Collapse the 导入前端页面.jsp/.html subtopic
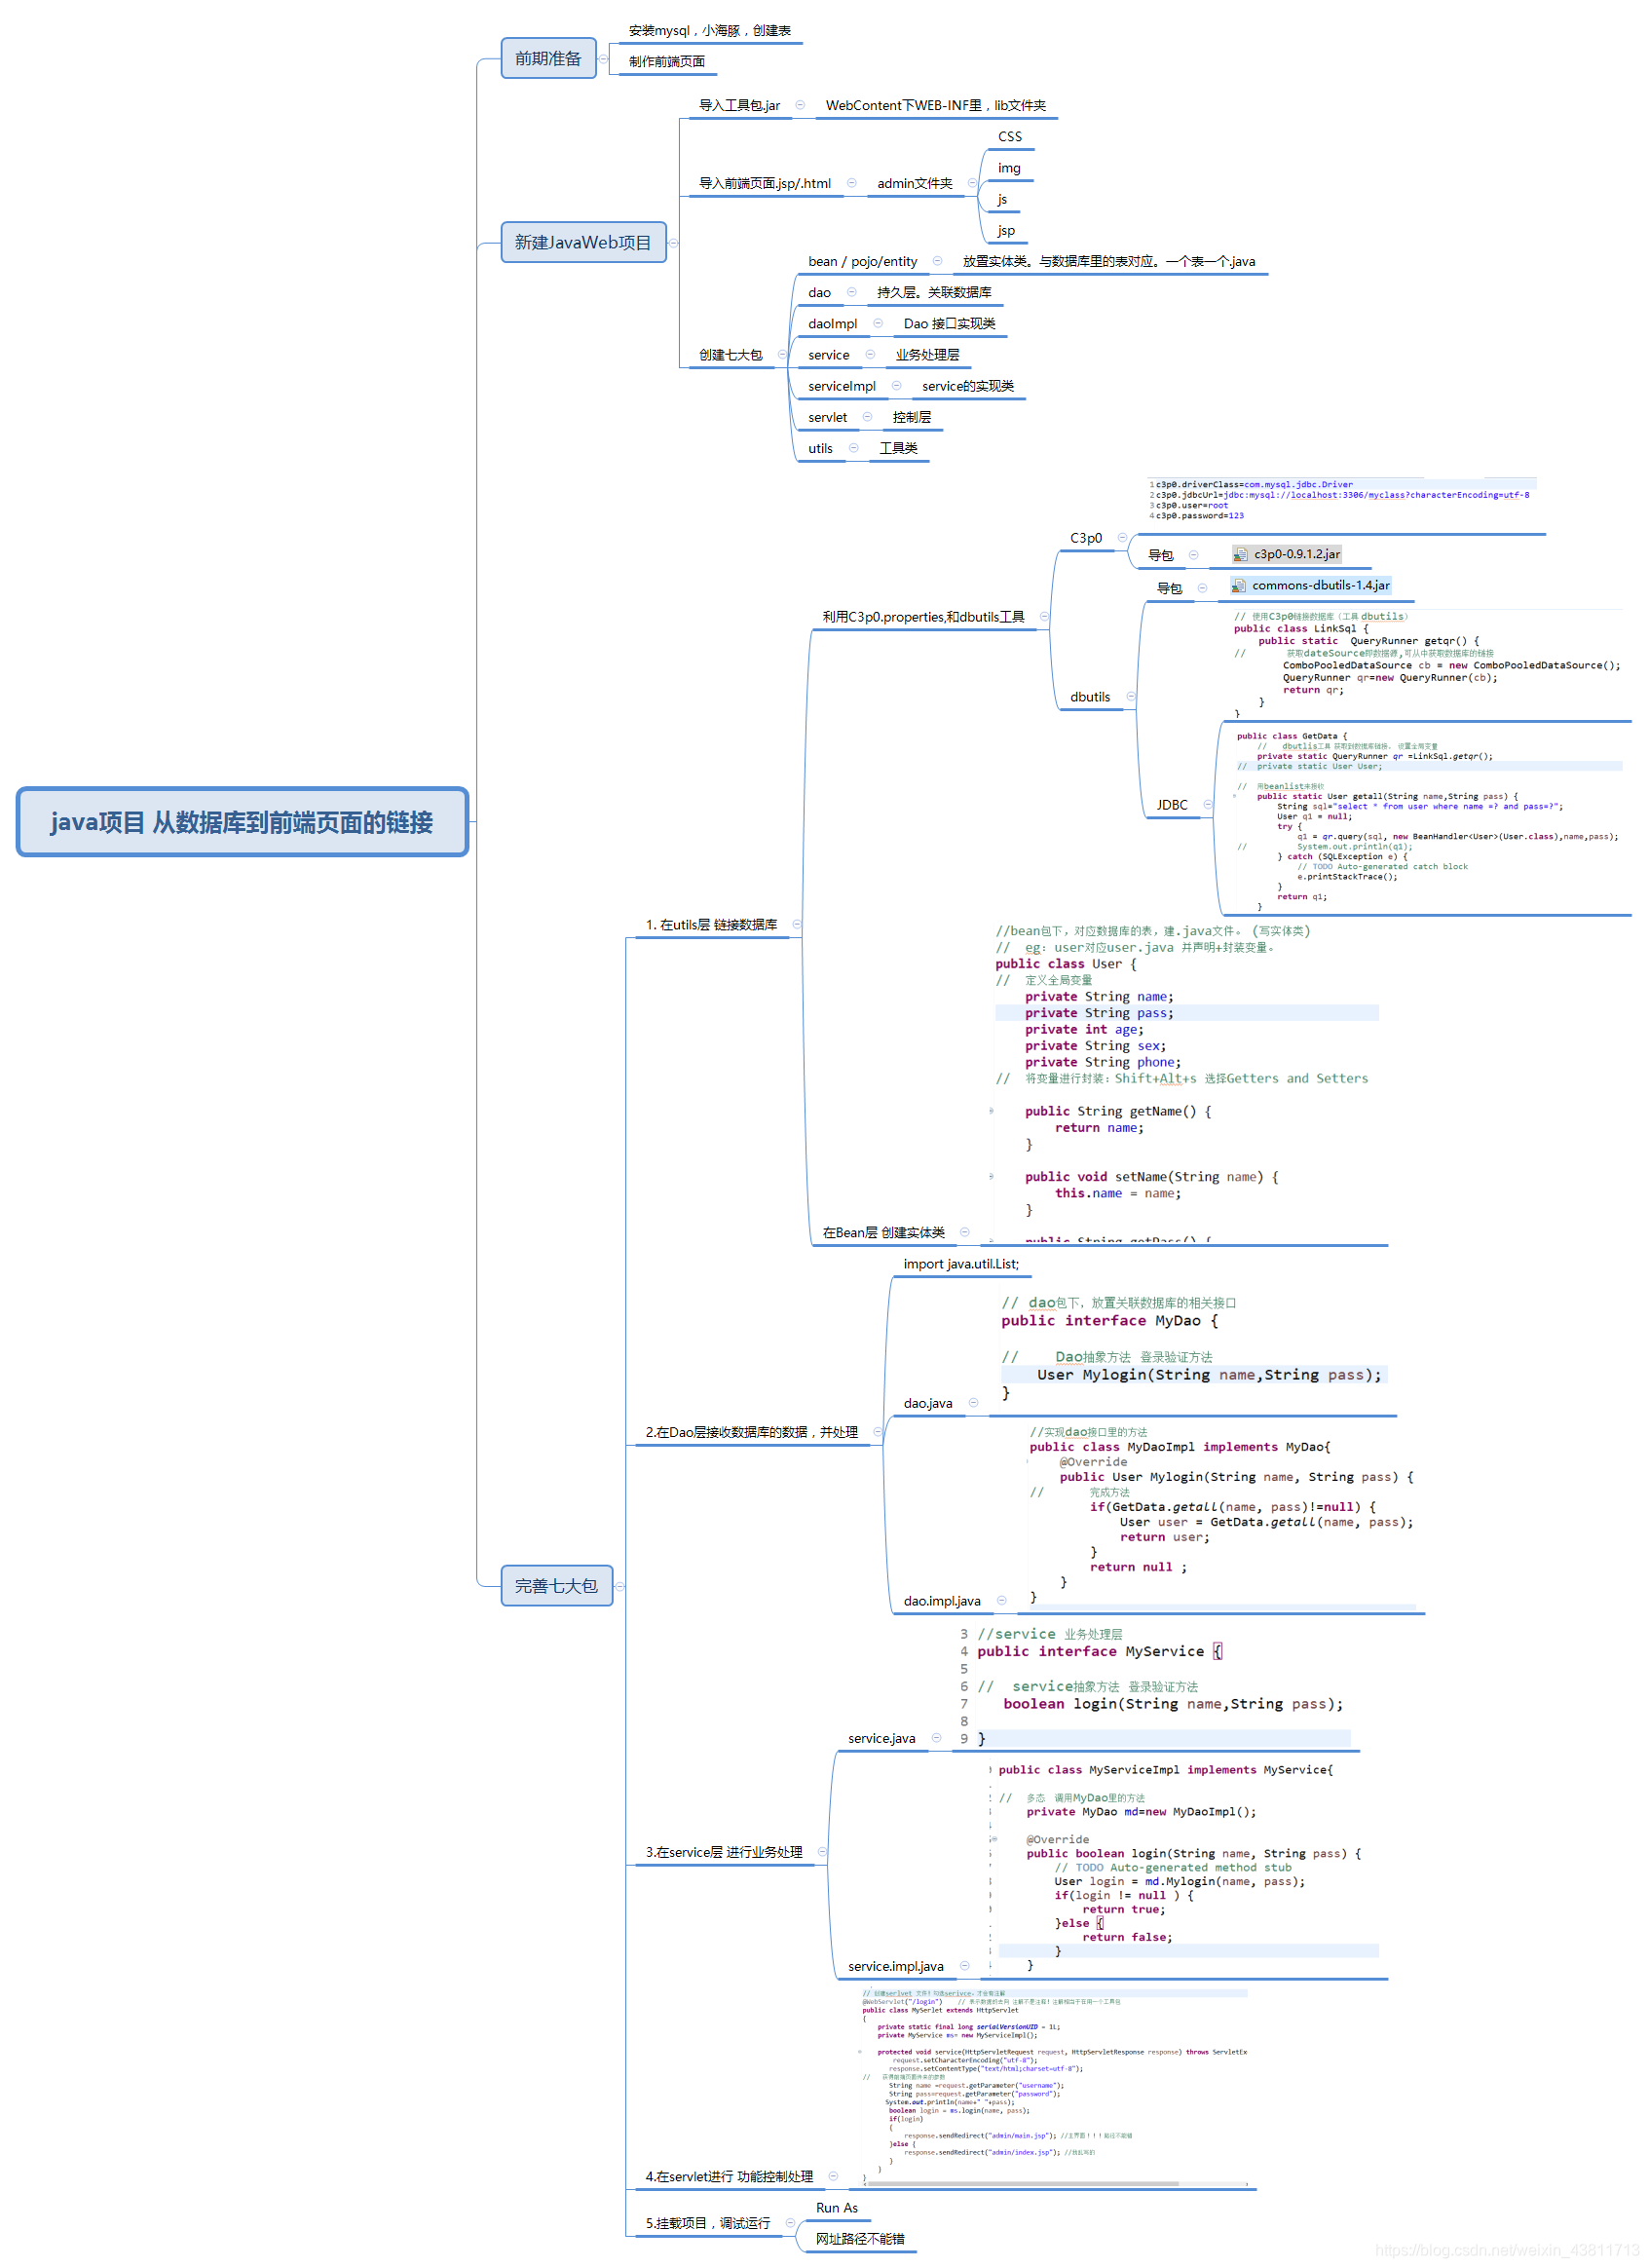This screenshot has width=1649, height=2268. (852, 183)
